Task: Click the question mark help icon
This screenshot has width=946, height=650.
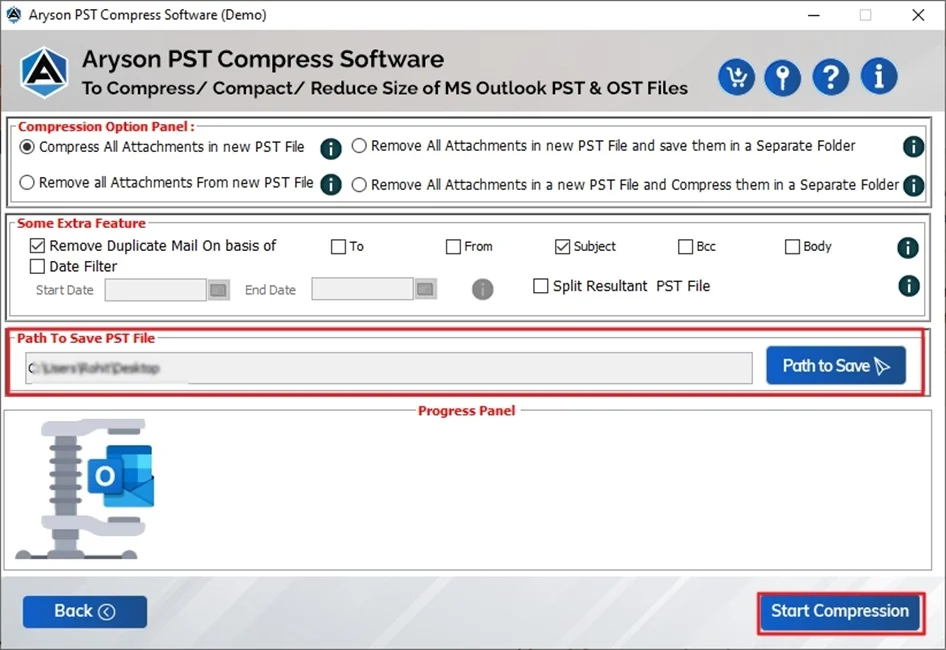Action: [831, 77]
